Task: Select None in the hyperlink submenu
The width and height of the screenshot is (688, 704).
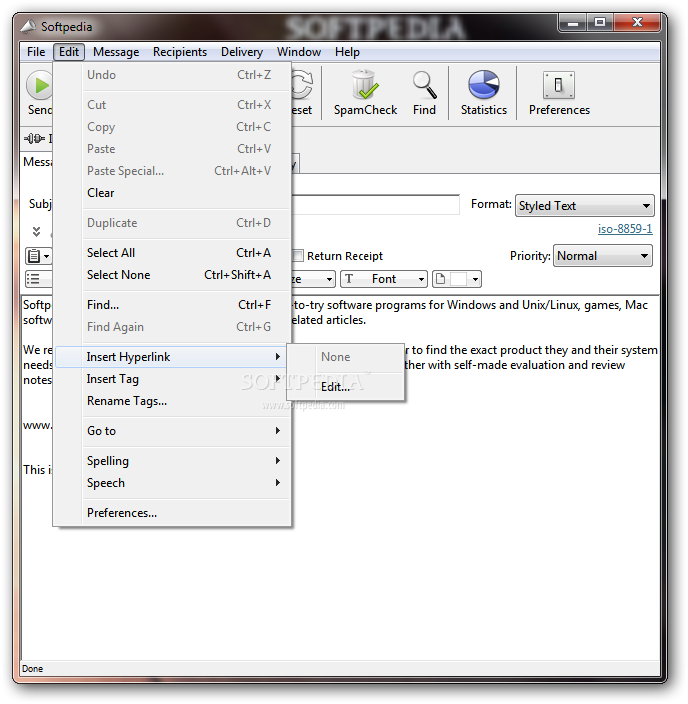Action: pos(345,357)
